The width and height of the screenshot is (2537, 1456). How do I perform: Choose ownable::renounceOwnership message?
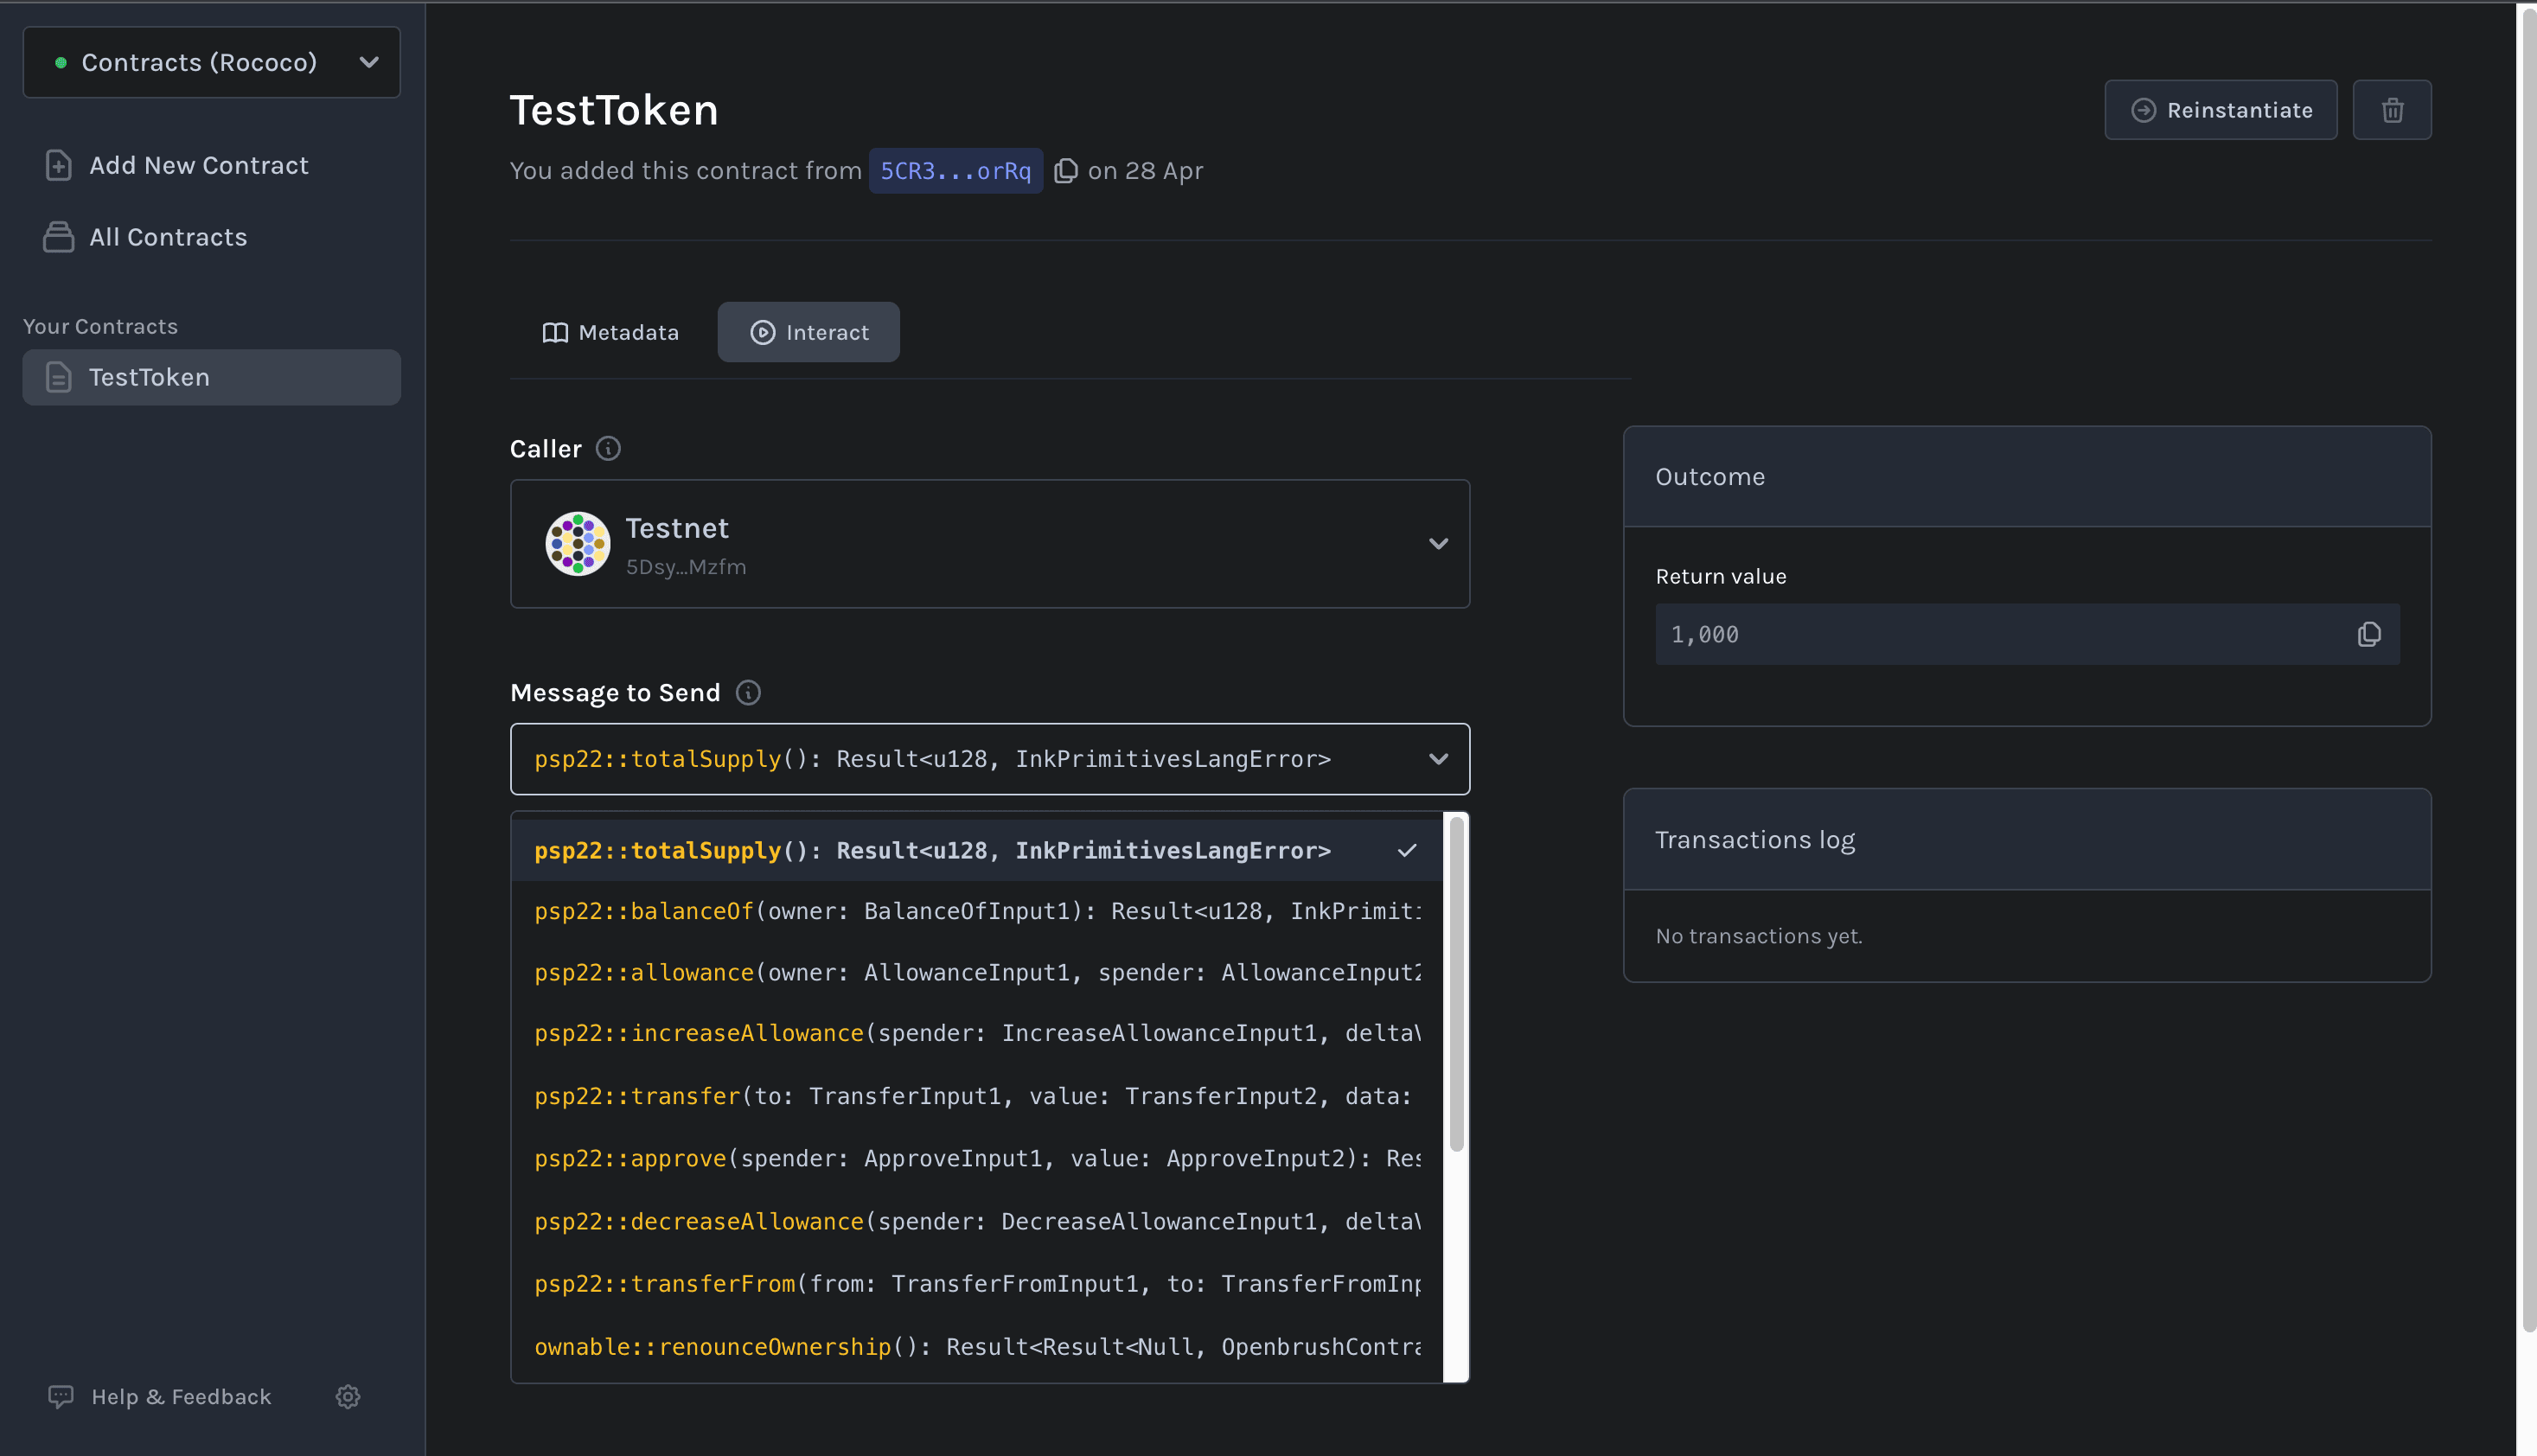click(976, 1346)
